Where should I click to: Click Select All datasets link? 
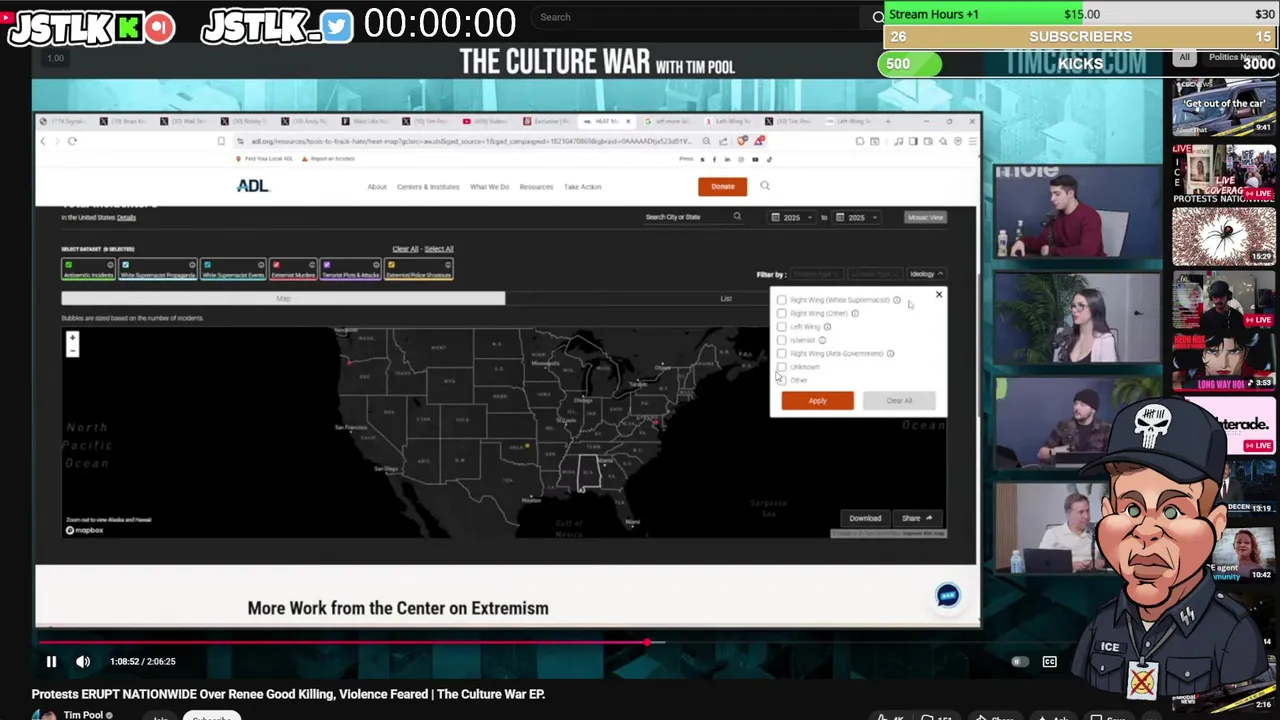tap(438, 249)
